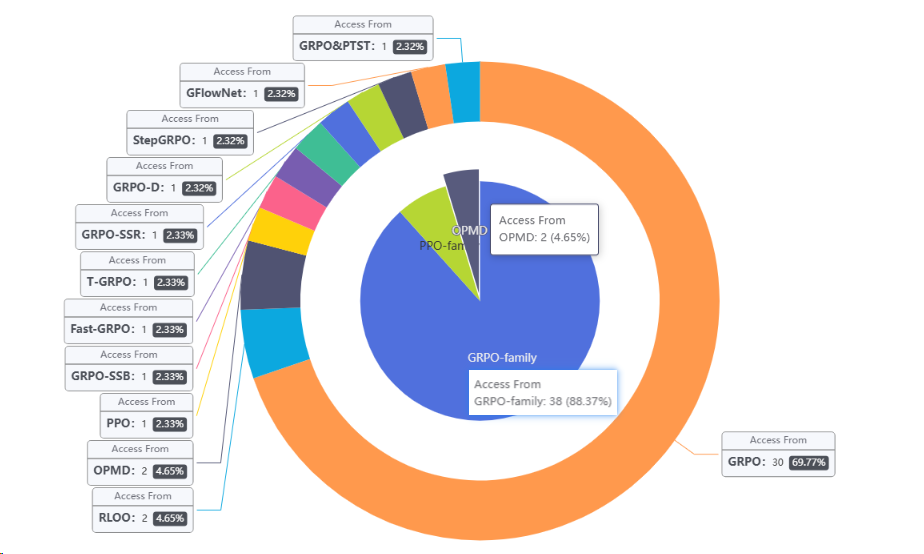Select the OPMD 4.65% outer label box
Image resolution: width=924 pixels, height=554 pixels.
(141, 460)
